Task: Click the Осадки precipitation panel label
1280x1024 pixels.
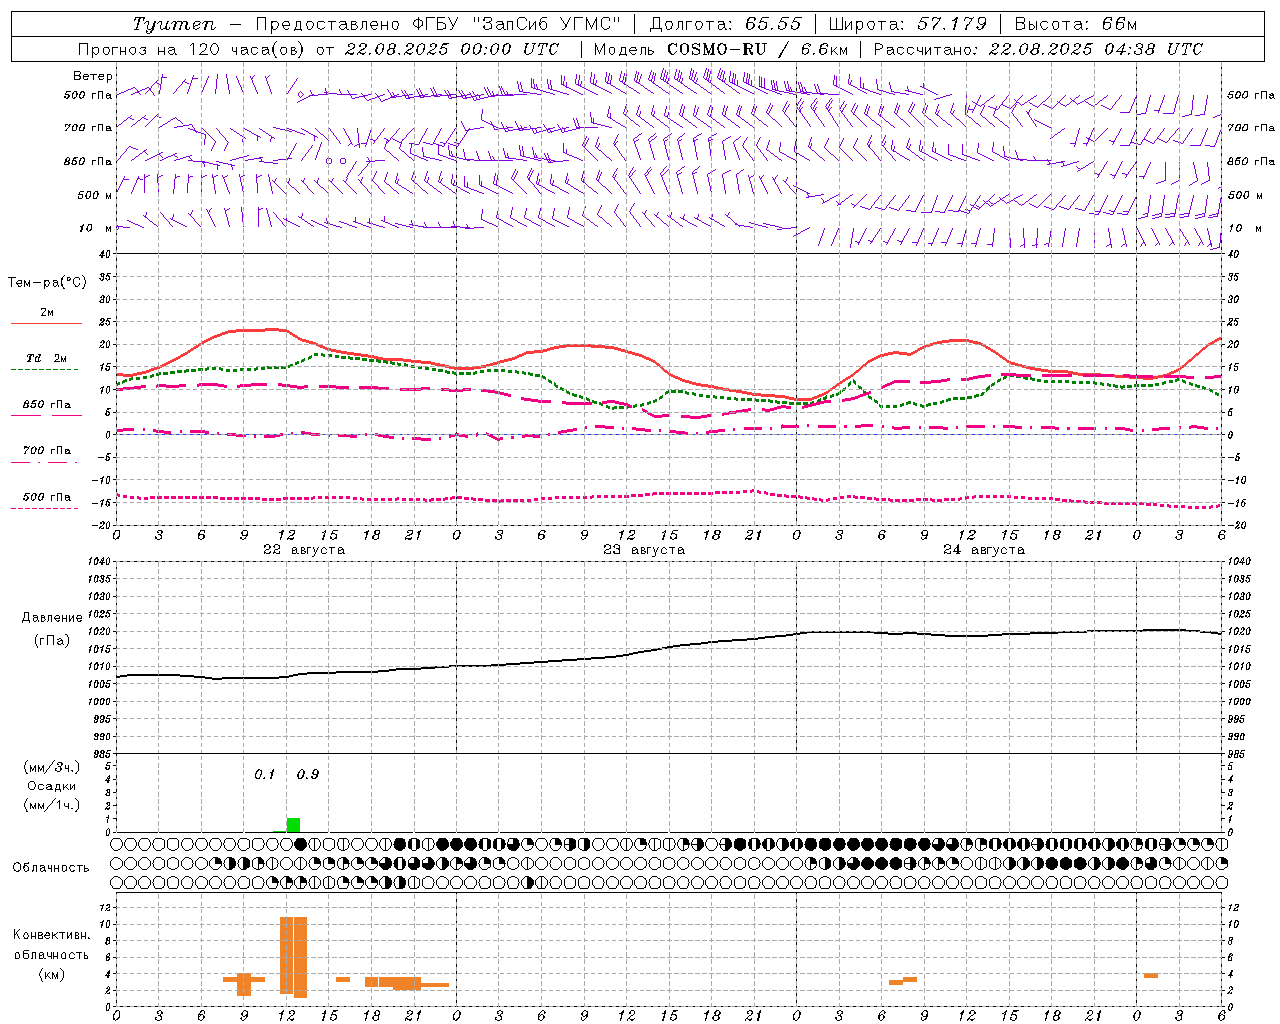Action: [52, 786]
